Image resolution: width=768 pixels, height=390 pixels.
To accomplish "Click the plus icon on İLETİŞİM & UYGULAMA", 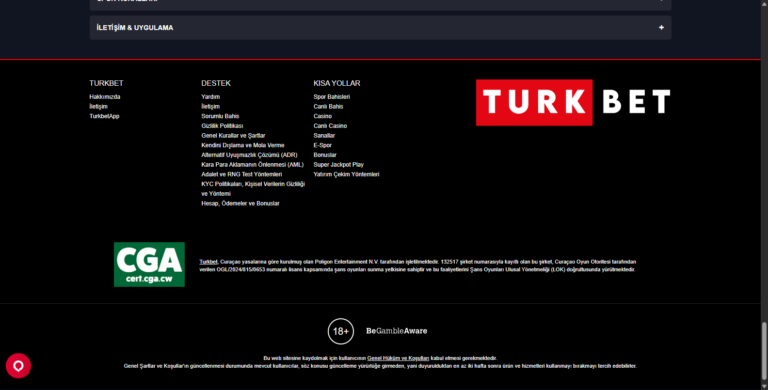I will 661,27.
